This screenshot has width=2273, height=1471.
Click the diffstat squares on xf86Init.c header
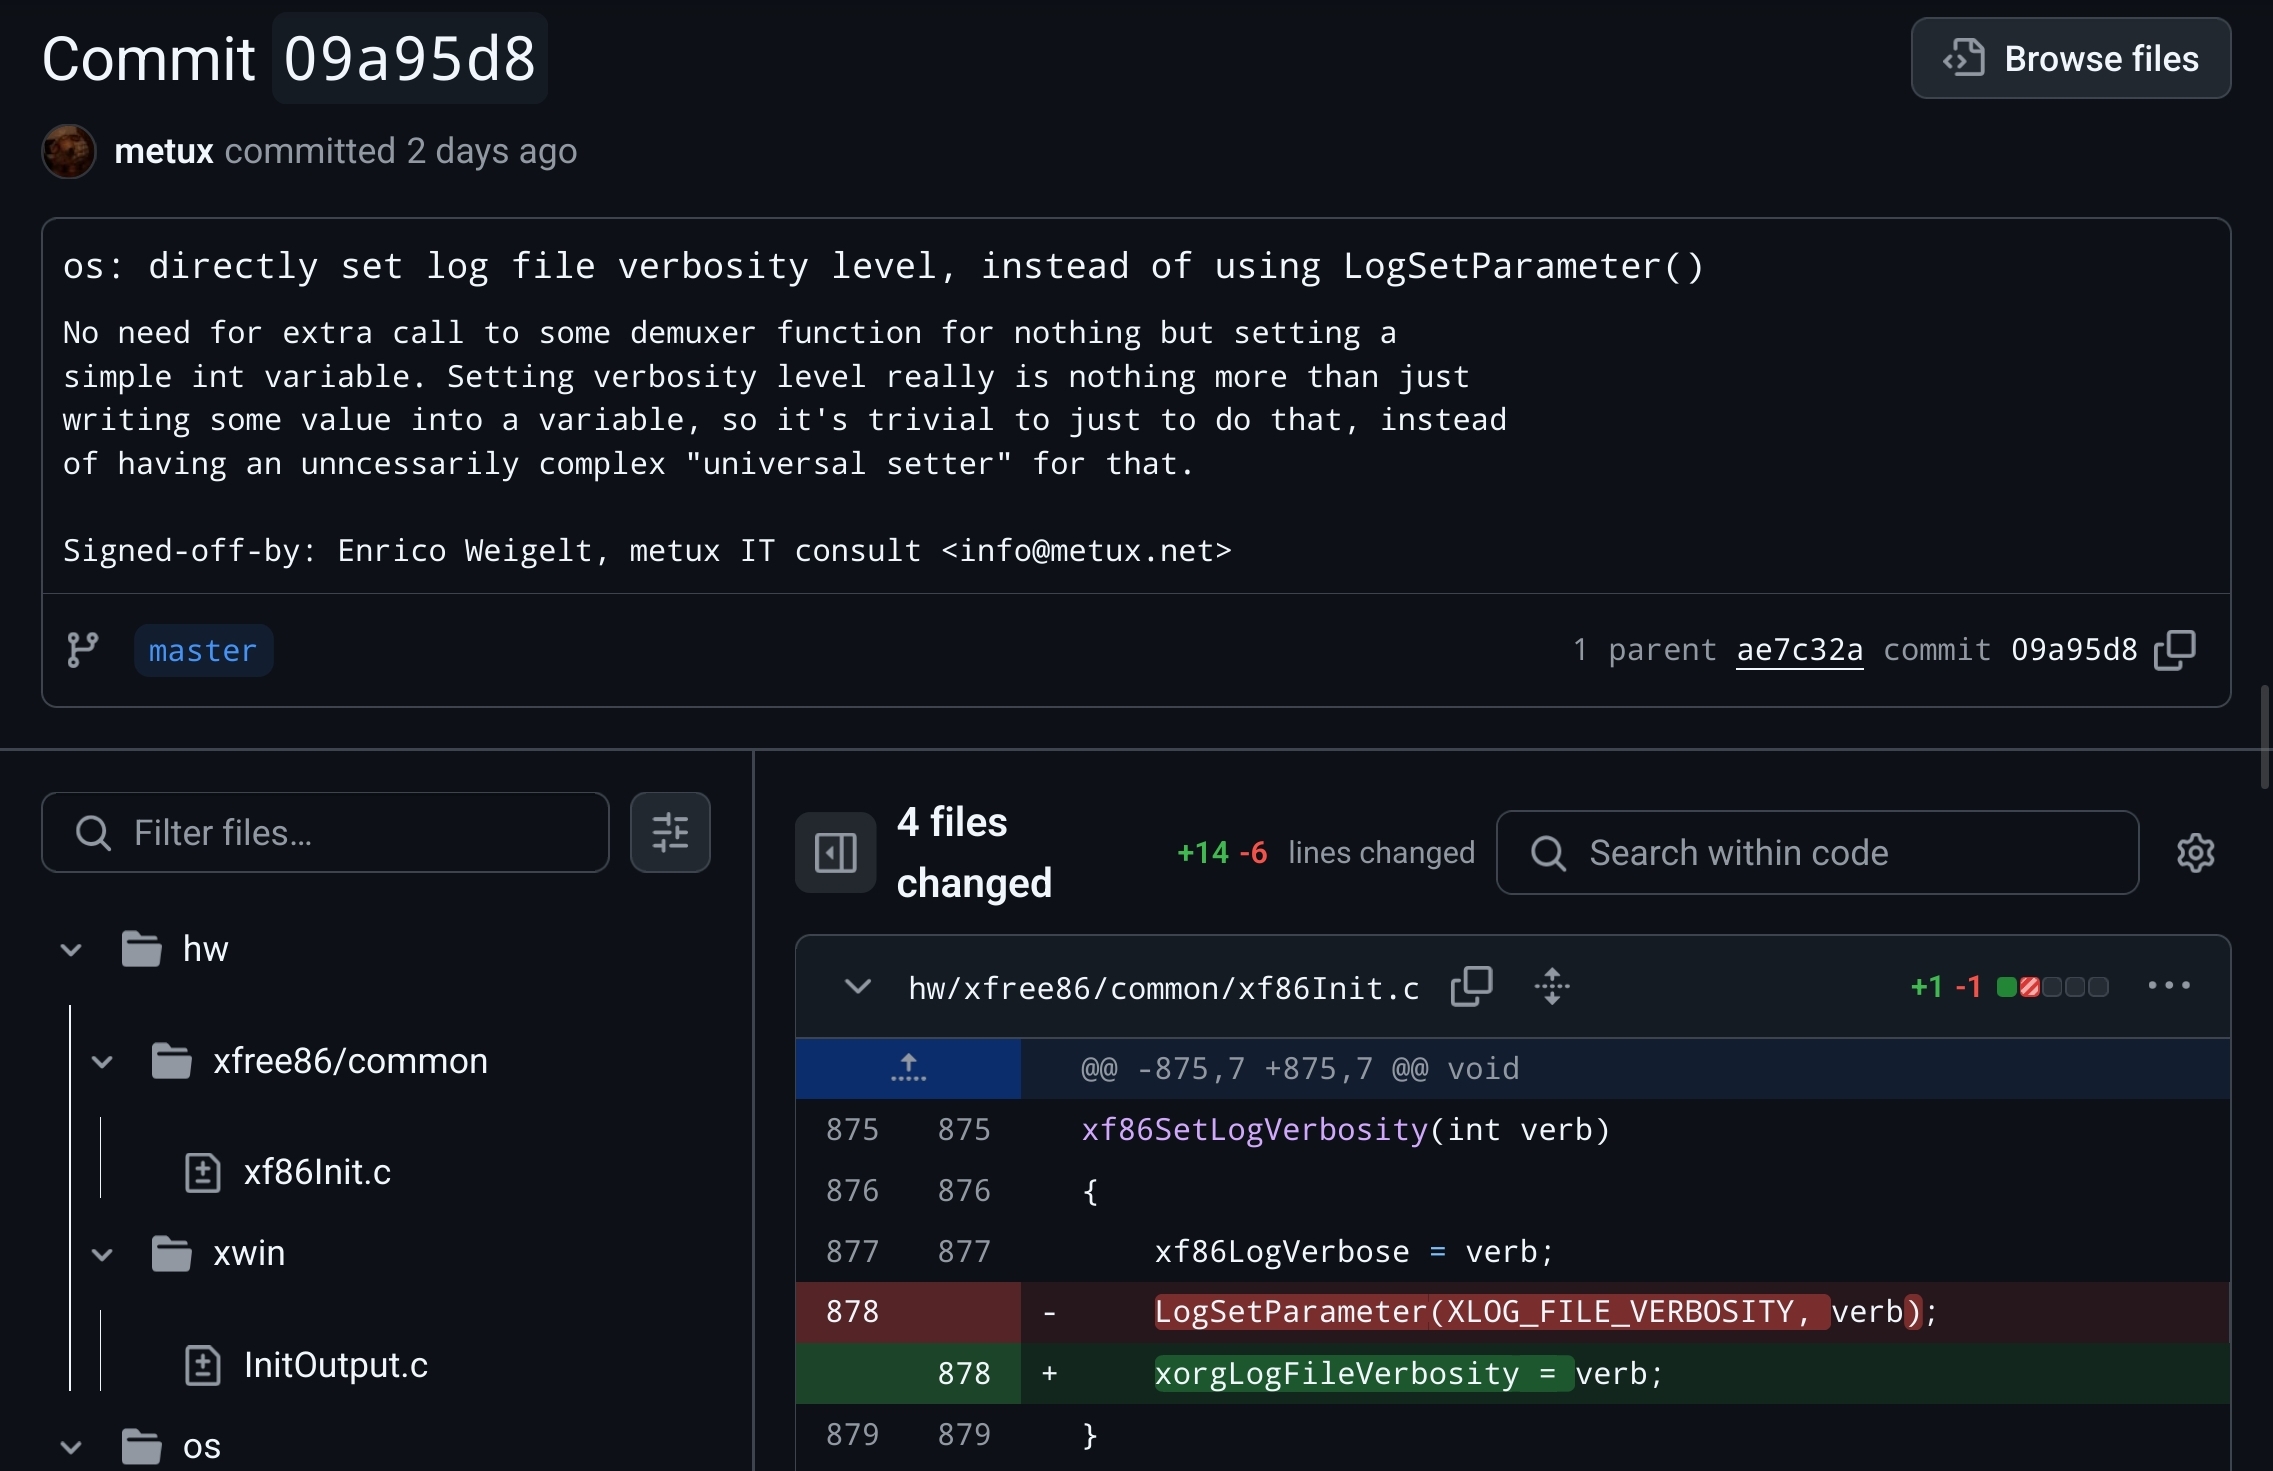coord(2053,987)
